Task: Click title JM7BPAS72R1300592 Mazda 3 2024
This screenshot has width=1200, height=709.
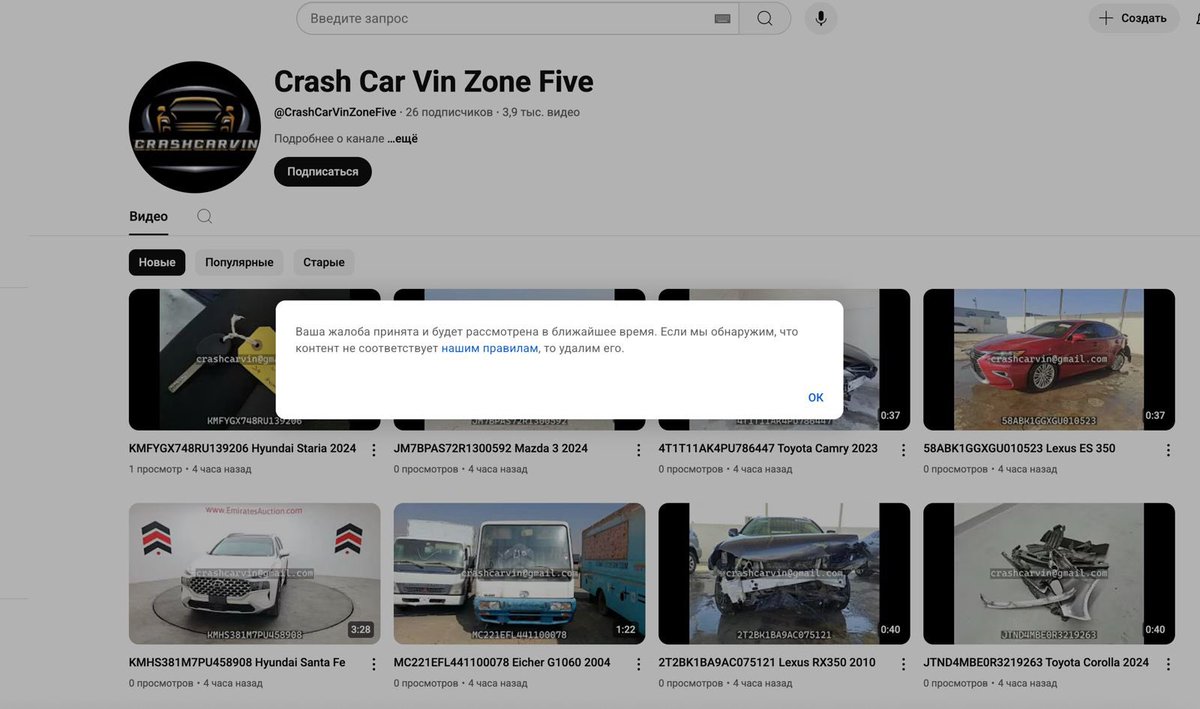Action: click(x=491, y=448)
